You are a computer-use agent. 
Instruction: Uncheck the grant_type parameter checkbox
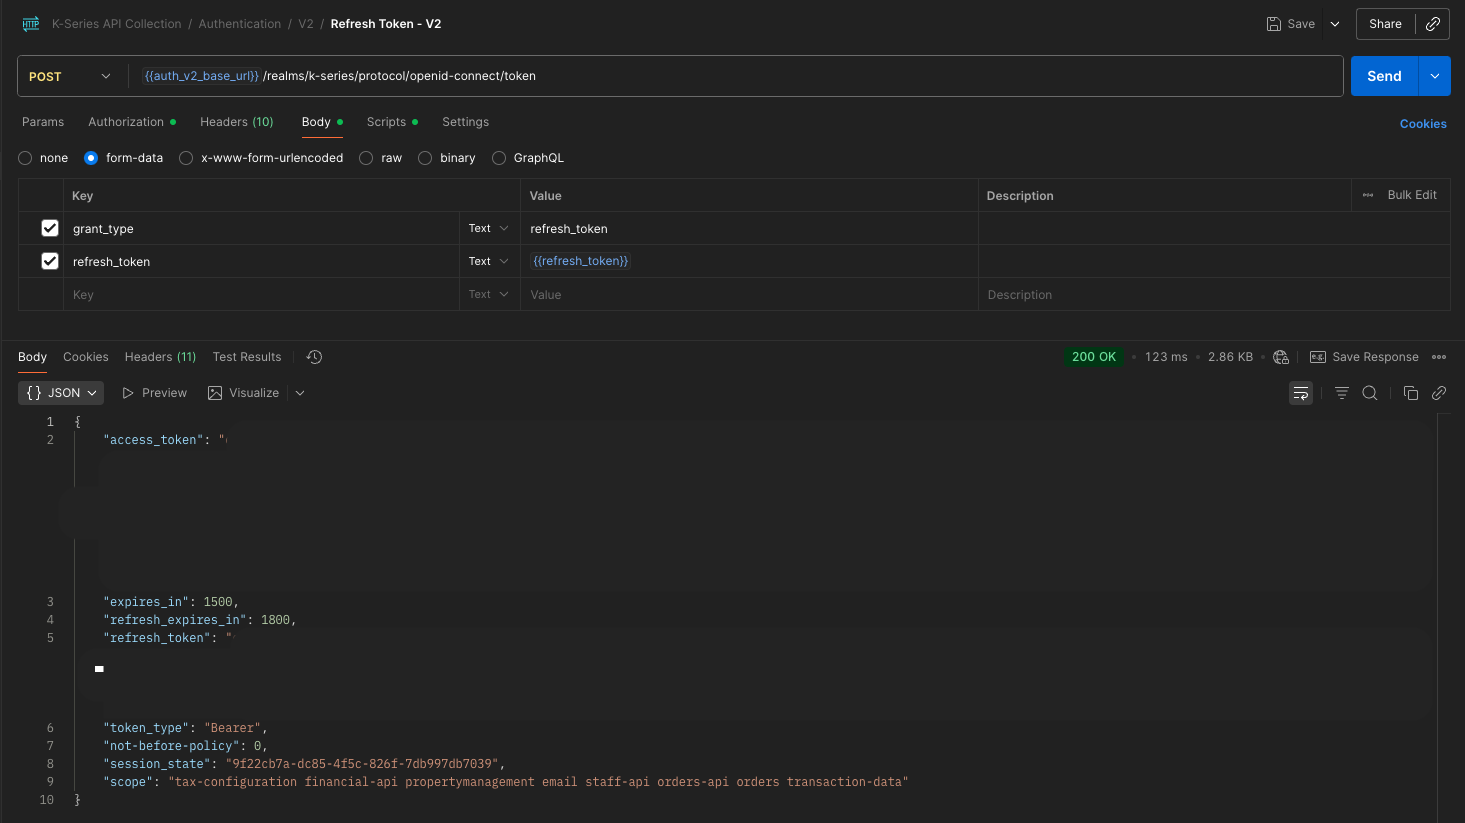point(50,228)
